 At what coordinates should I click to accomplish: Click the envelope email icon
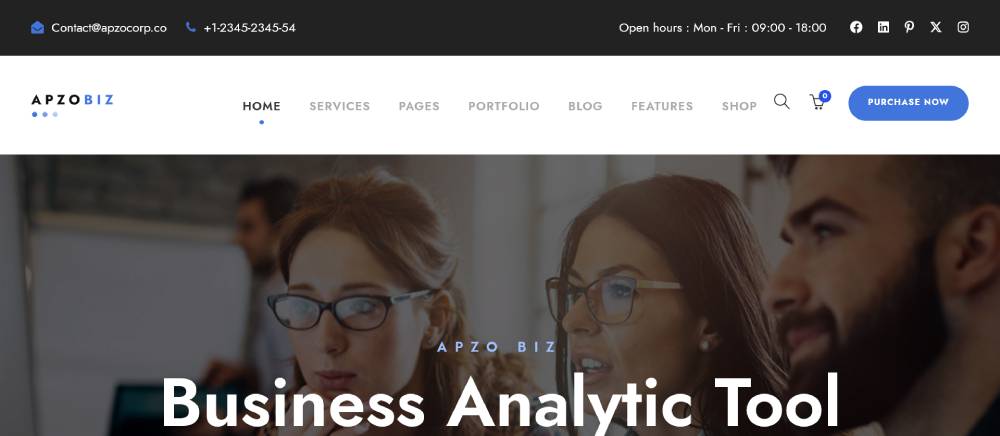click(x=38, y=27)
